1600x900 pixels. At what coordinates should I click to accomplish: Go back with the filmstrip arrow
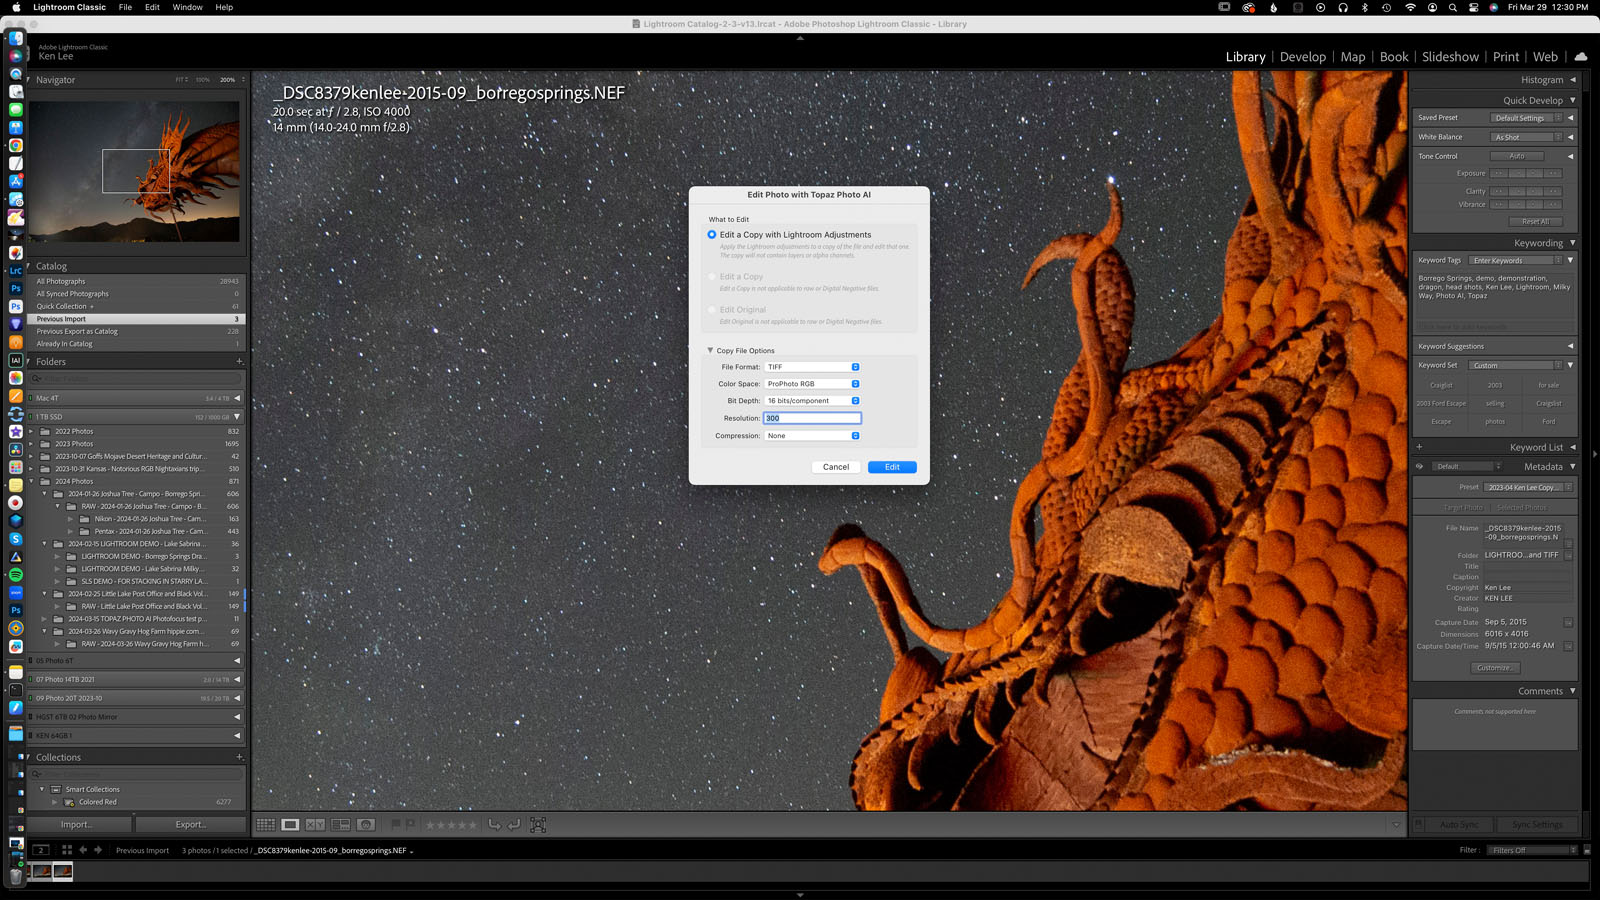point(83,850)
